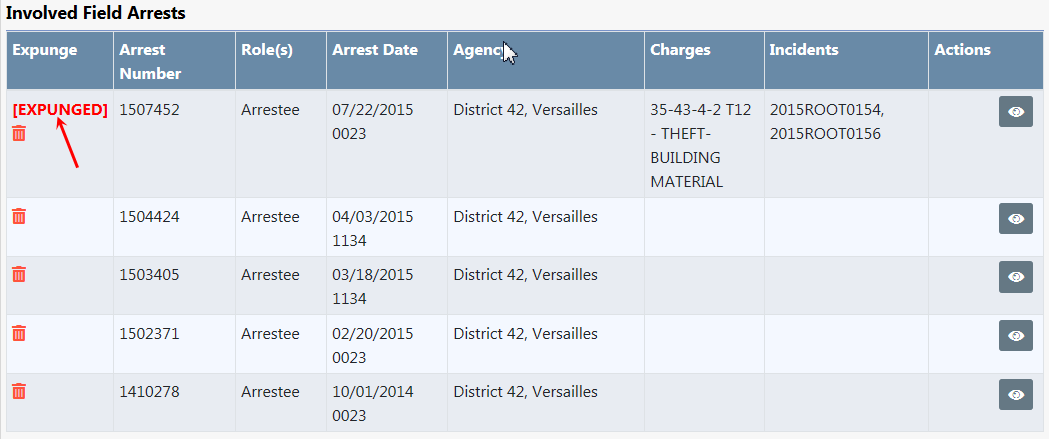This screenshot has height=439, width=1049.
Task: Click the red EXPUNGED label
Action: coord(60,110)
